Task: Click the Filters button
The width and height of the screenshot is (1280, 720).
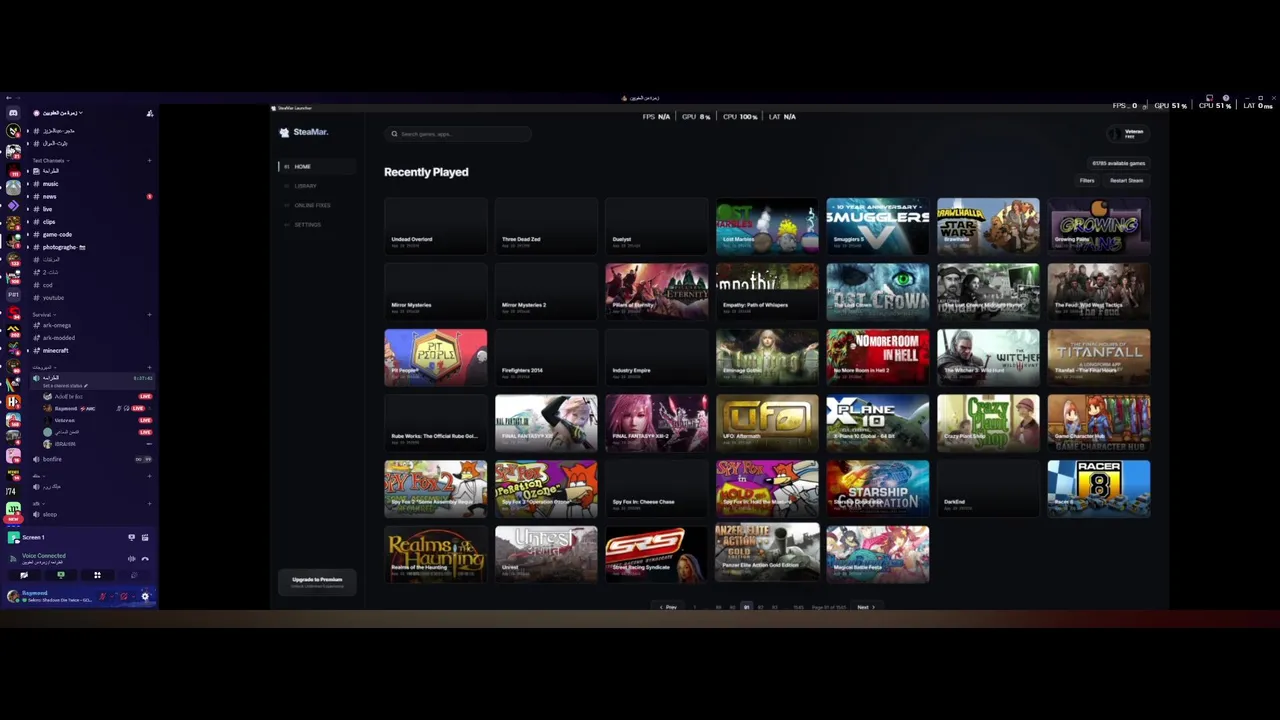Action: pyautogui.click(x=1087, y=181)
